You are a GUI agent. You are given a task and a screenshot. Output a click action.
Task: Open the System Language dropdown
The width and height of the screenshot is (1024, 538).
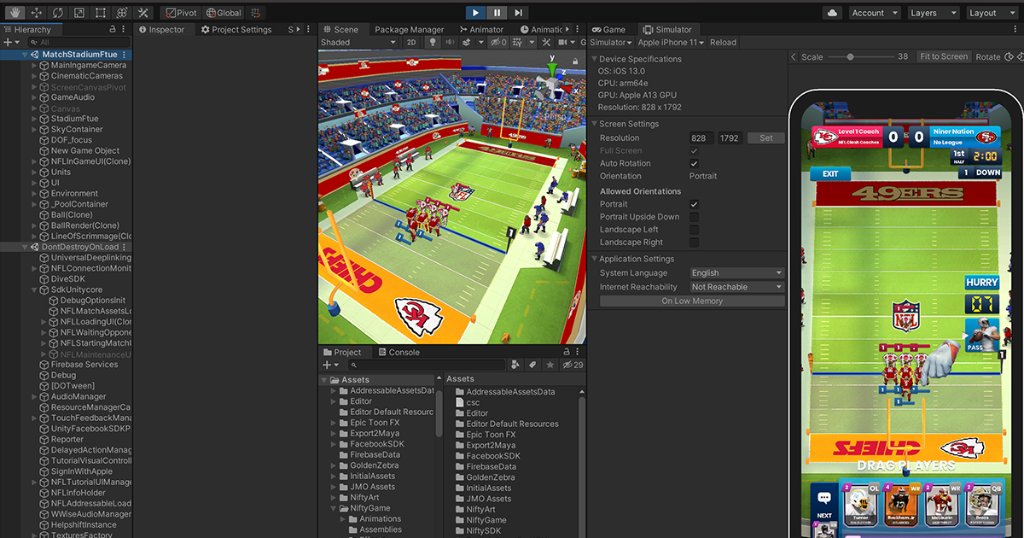[737, 273]
